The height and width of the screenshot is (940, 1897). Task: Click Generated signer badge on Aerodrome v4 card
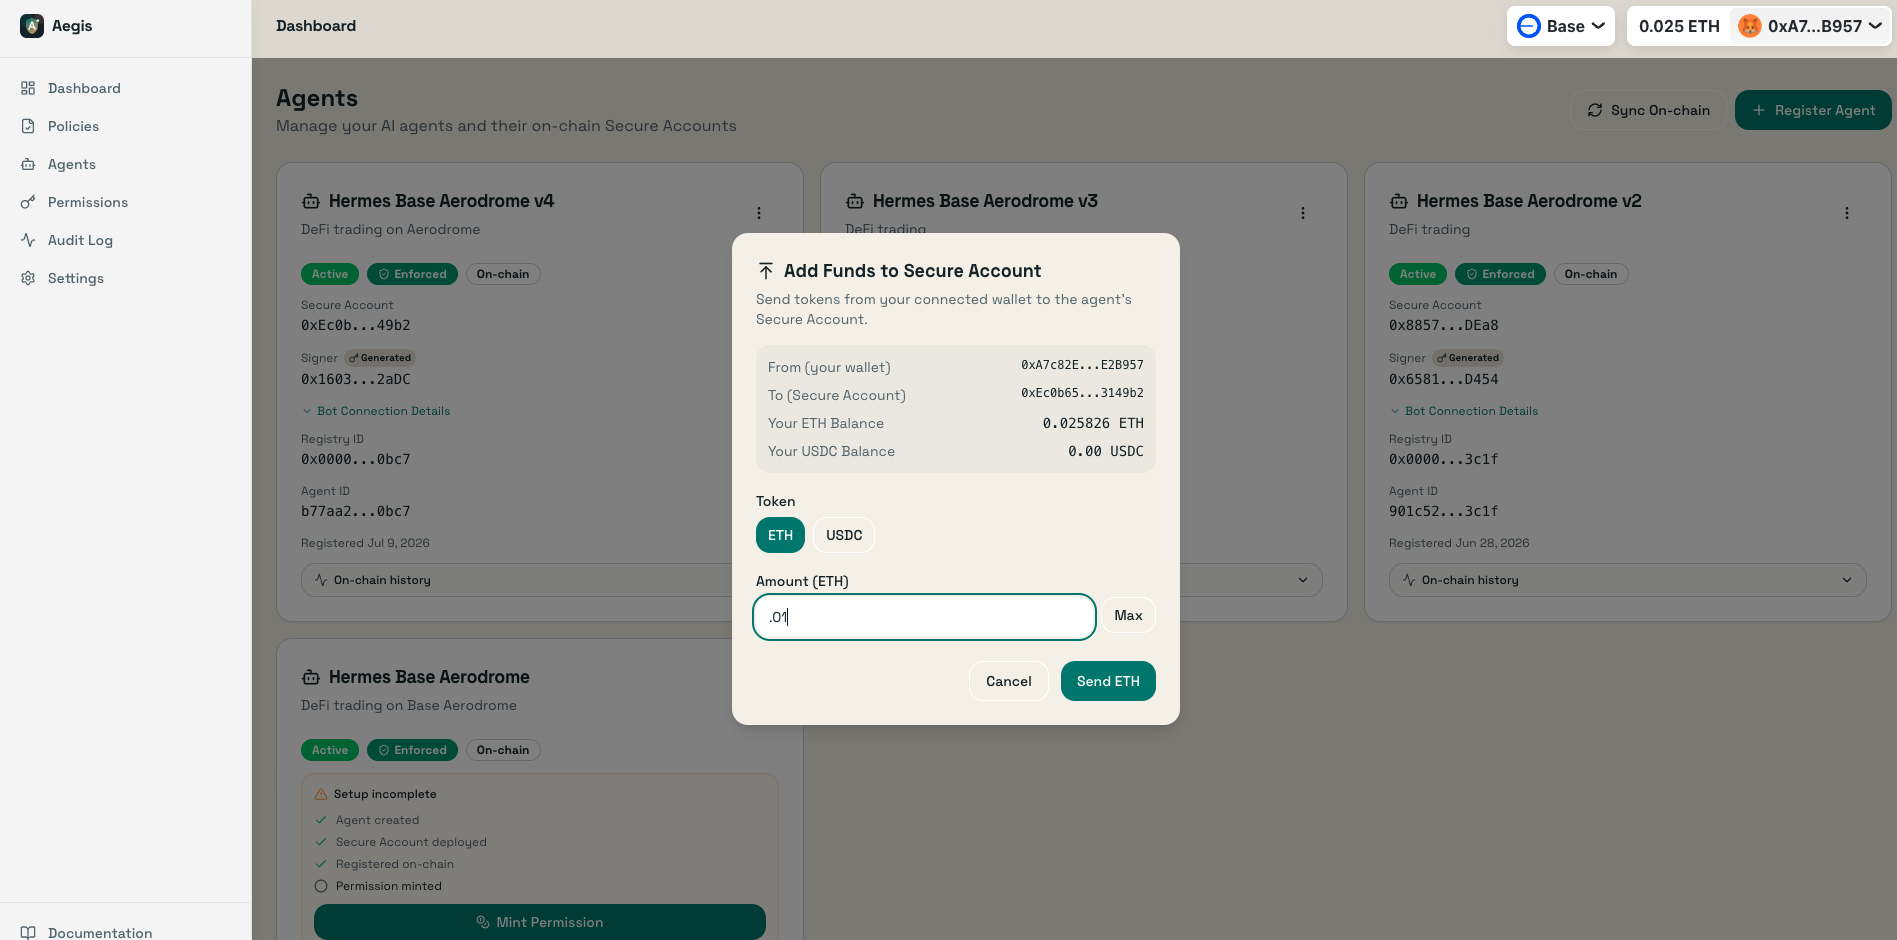pyautogui.click(x=380, y=358)
